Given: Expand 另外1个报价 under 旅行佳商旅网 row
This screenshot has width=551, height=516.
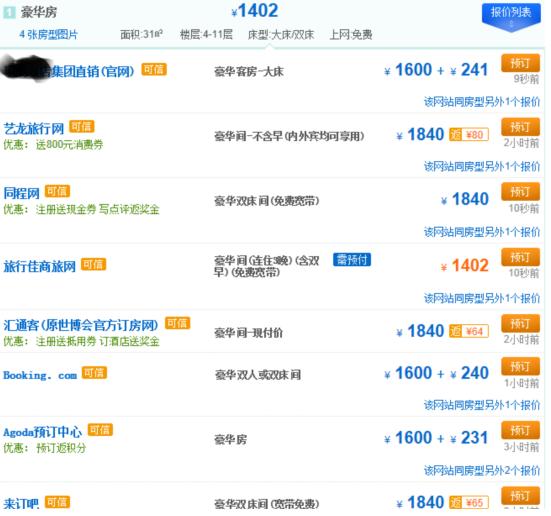Looking at the screenshot, I should click(482, 298).
